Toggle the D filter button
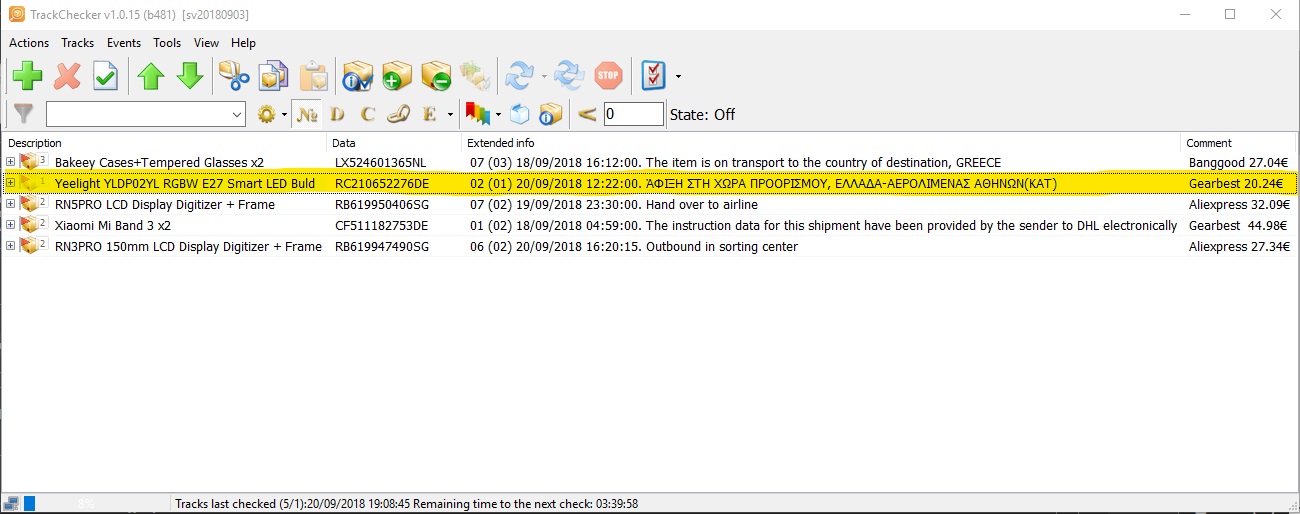The height and width of the screenshot is (514, 1300). click(337, 114)
